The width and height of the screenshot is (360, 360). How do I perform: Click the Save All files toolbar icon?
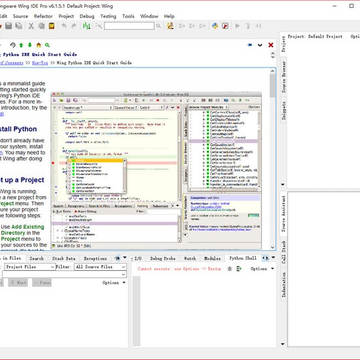19,26
